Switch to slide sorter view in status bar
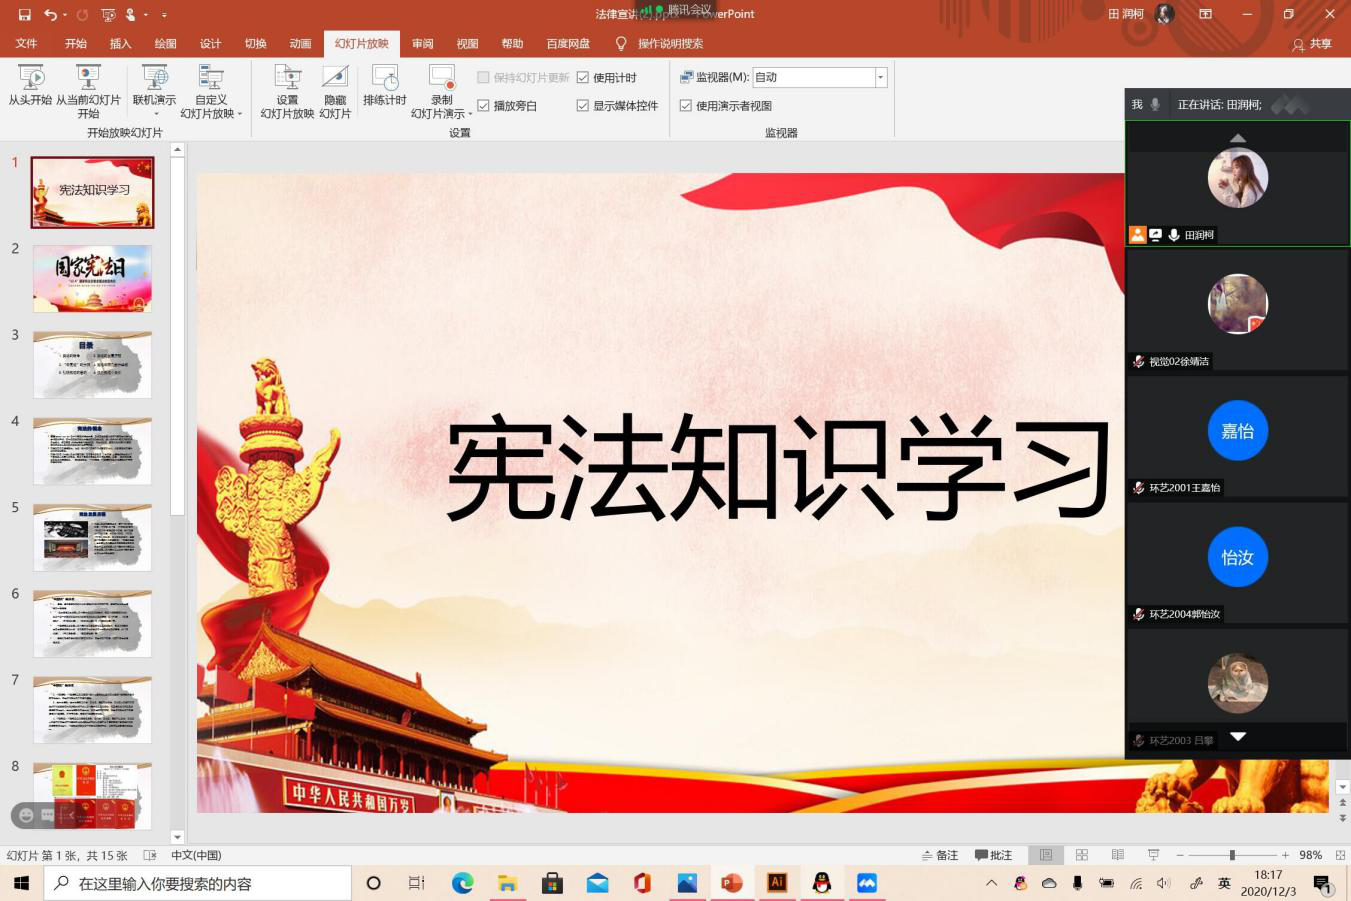 click(1081, 855)
